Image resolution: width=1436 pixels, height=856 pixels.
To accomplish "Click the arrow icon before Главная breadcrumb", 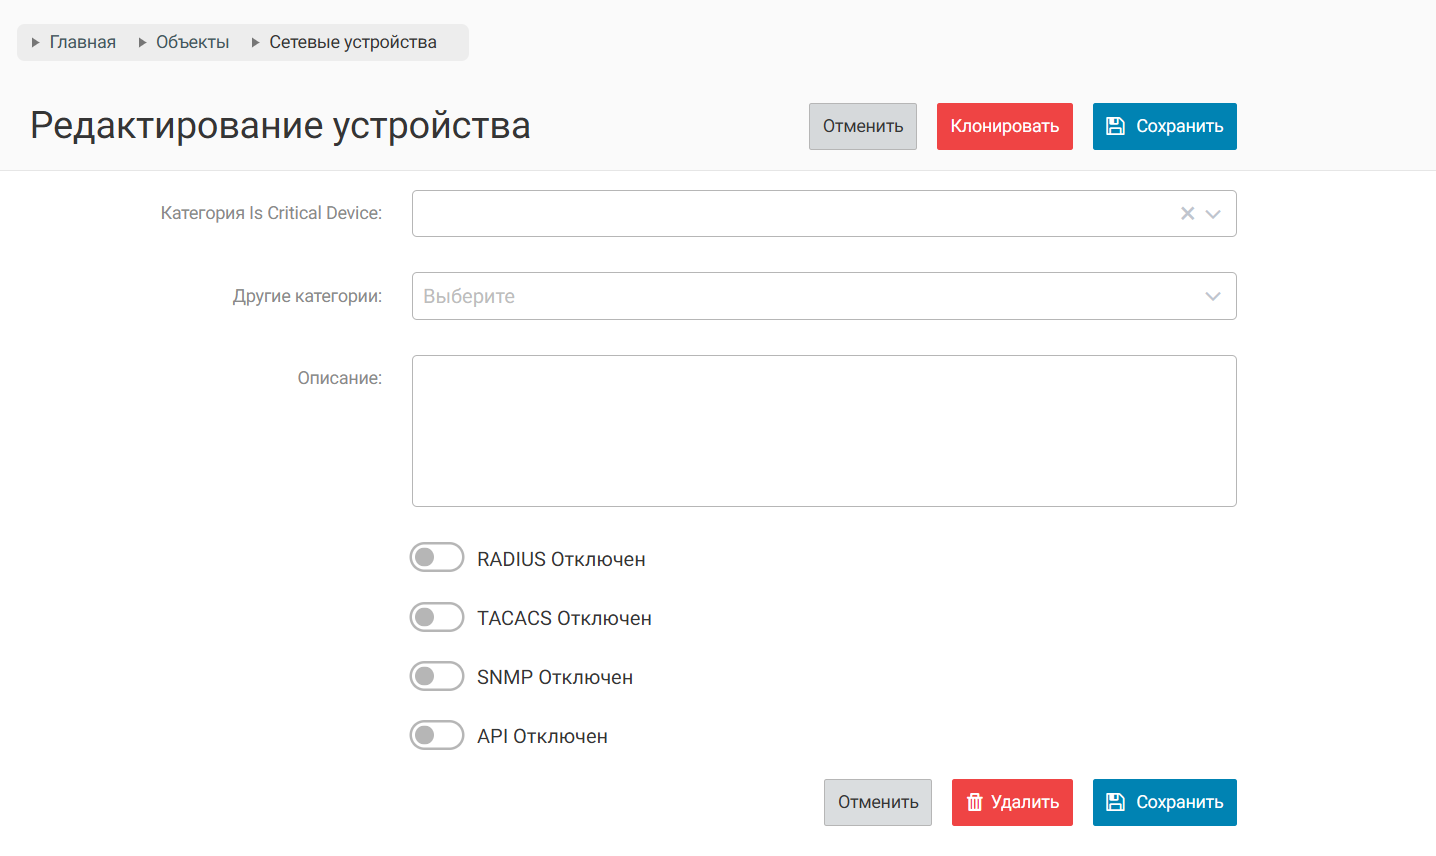I will coord(36,42).
